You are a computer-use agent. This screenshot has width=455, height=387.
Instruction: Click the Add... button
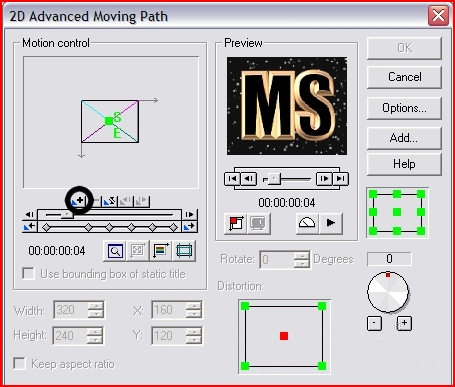(x=404, y=138)
